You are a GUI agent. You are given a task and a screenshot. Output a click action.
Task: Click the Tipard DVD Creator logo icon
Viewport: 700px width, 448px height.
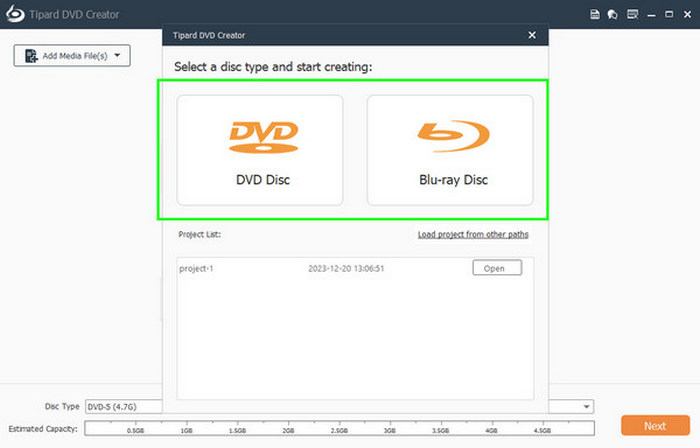coord(15,14)
